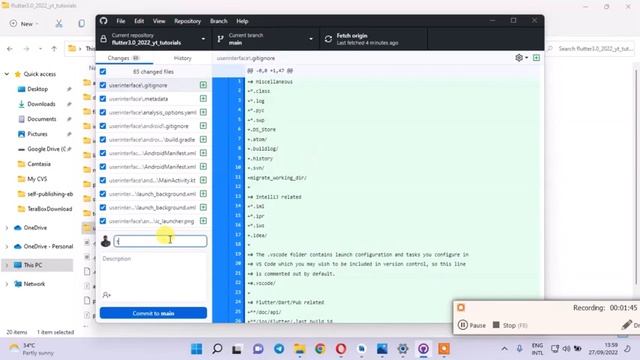Uncheck userinterface\android\.gitignore checkbox

103,126
